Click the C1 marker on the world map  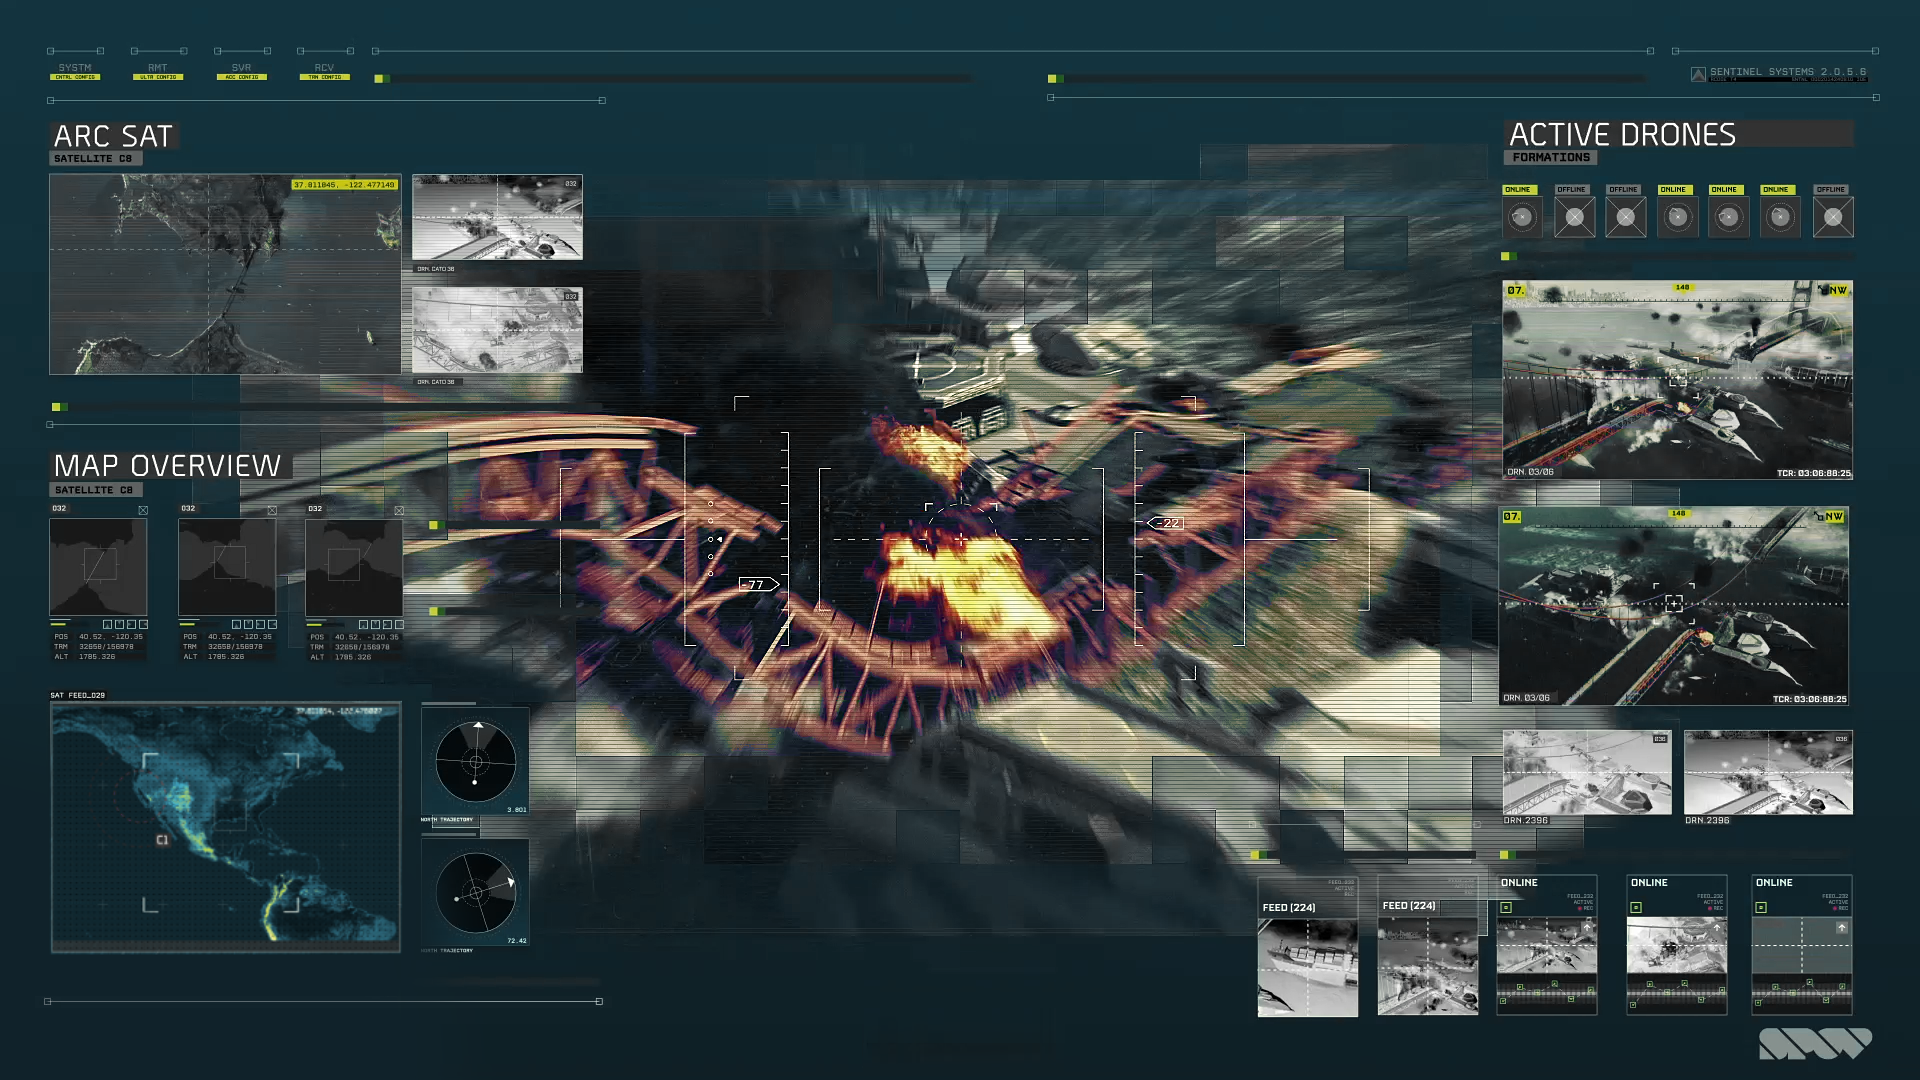click(162, 840)
